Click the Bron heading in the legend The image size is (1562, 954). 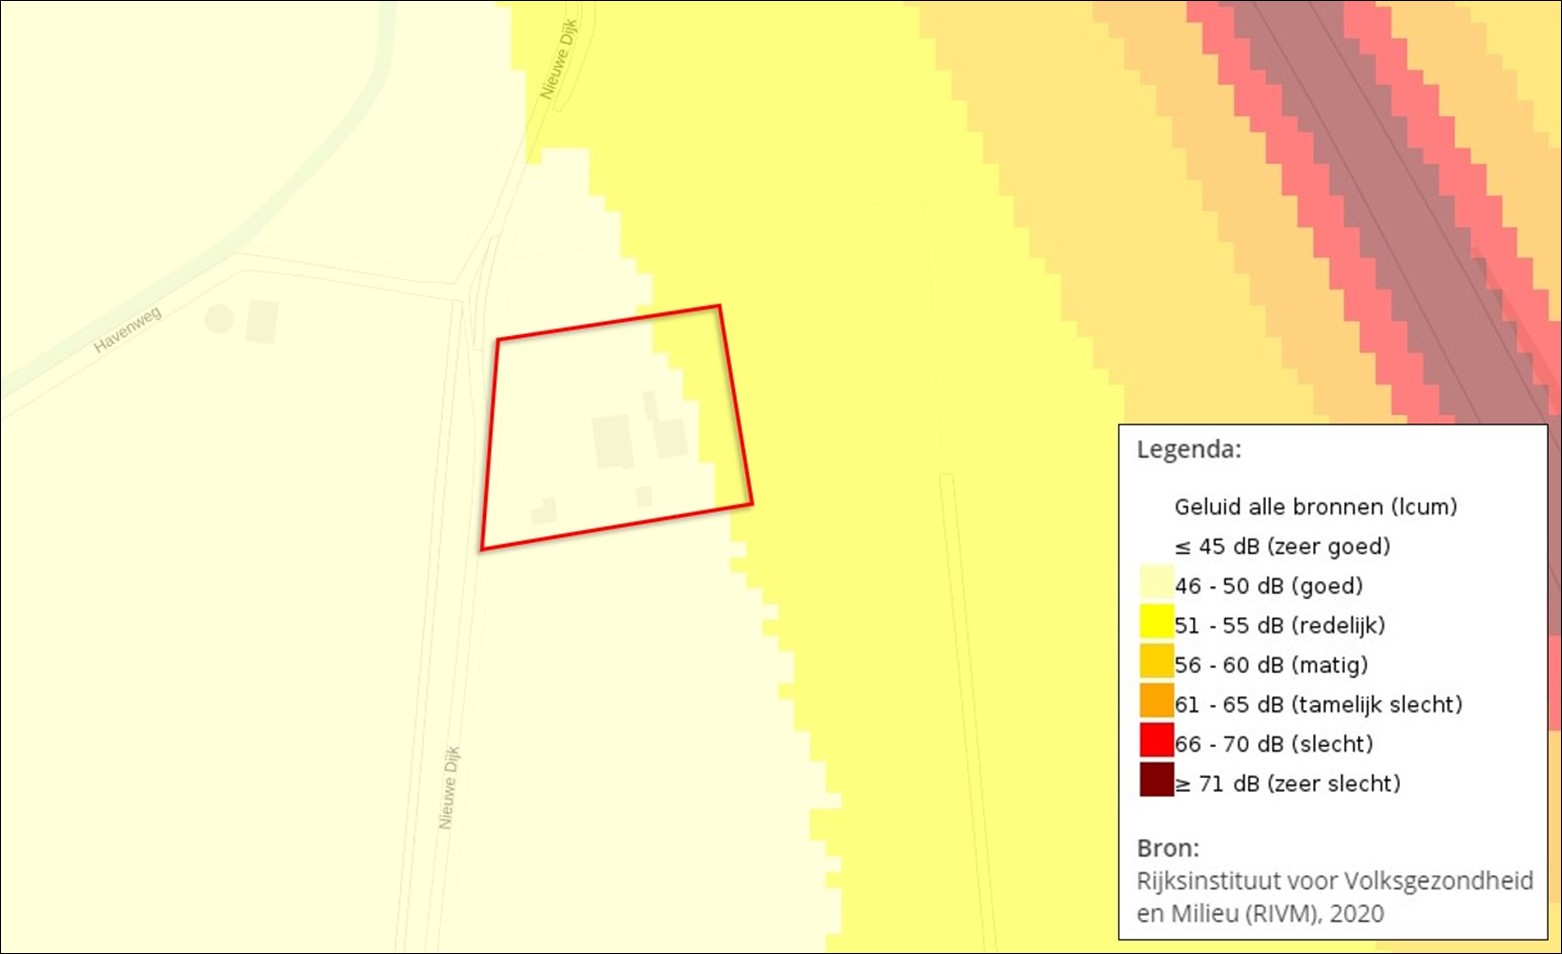1168,848
